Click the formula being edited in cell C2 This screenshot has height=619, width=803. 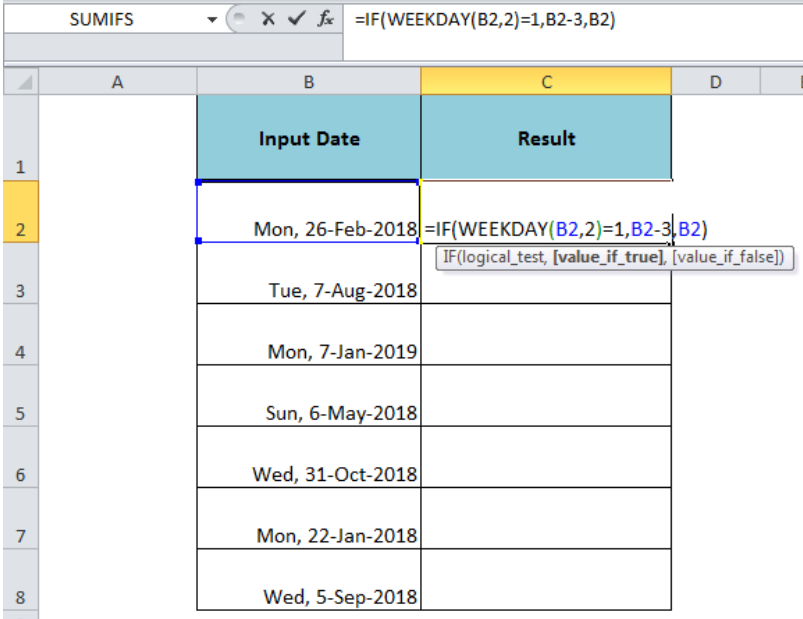click(566, 229)
